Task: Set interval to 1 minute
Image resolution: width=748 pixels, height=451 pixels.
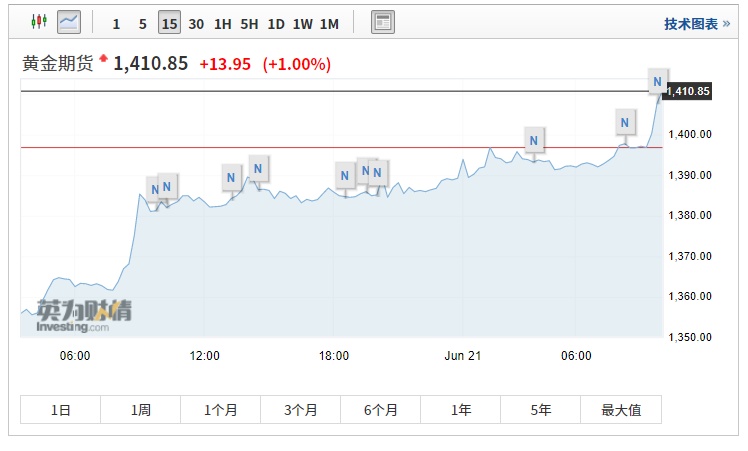Action: 116,23
